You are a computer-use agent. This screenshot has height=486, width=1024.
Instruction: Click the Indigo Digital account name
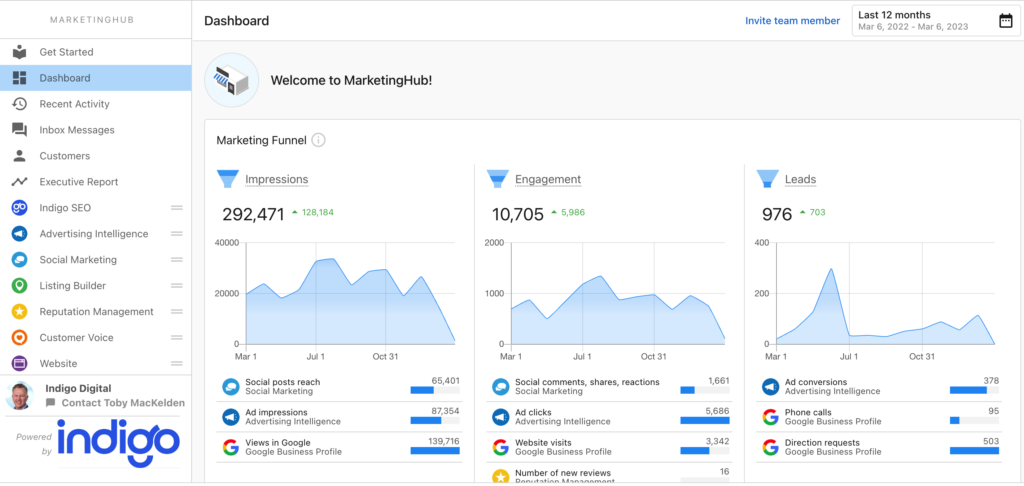coord(78,388)
